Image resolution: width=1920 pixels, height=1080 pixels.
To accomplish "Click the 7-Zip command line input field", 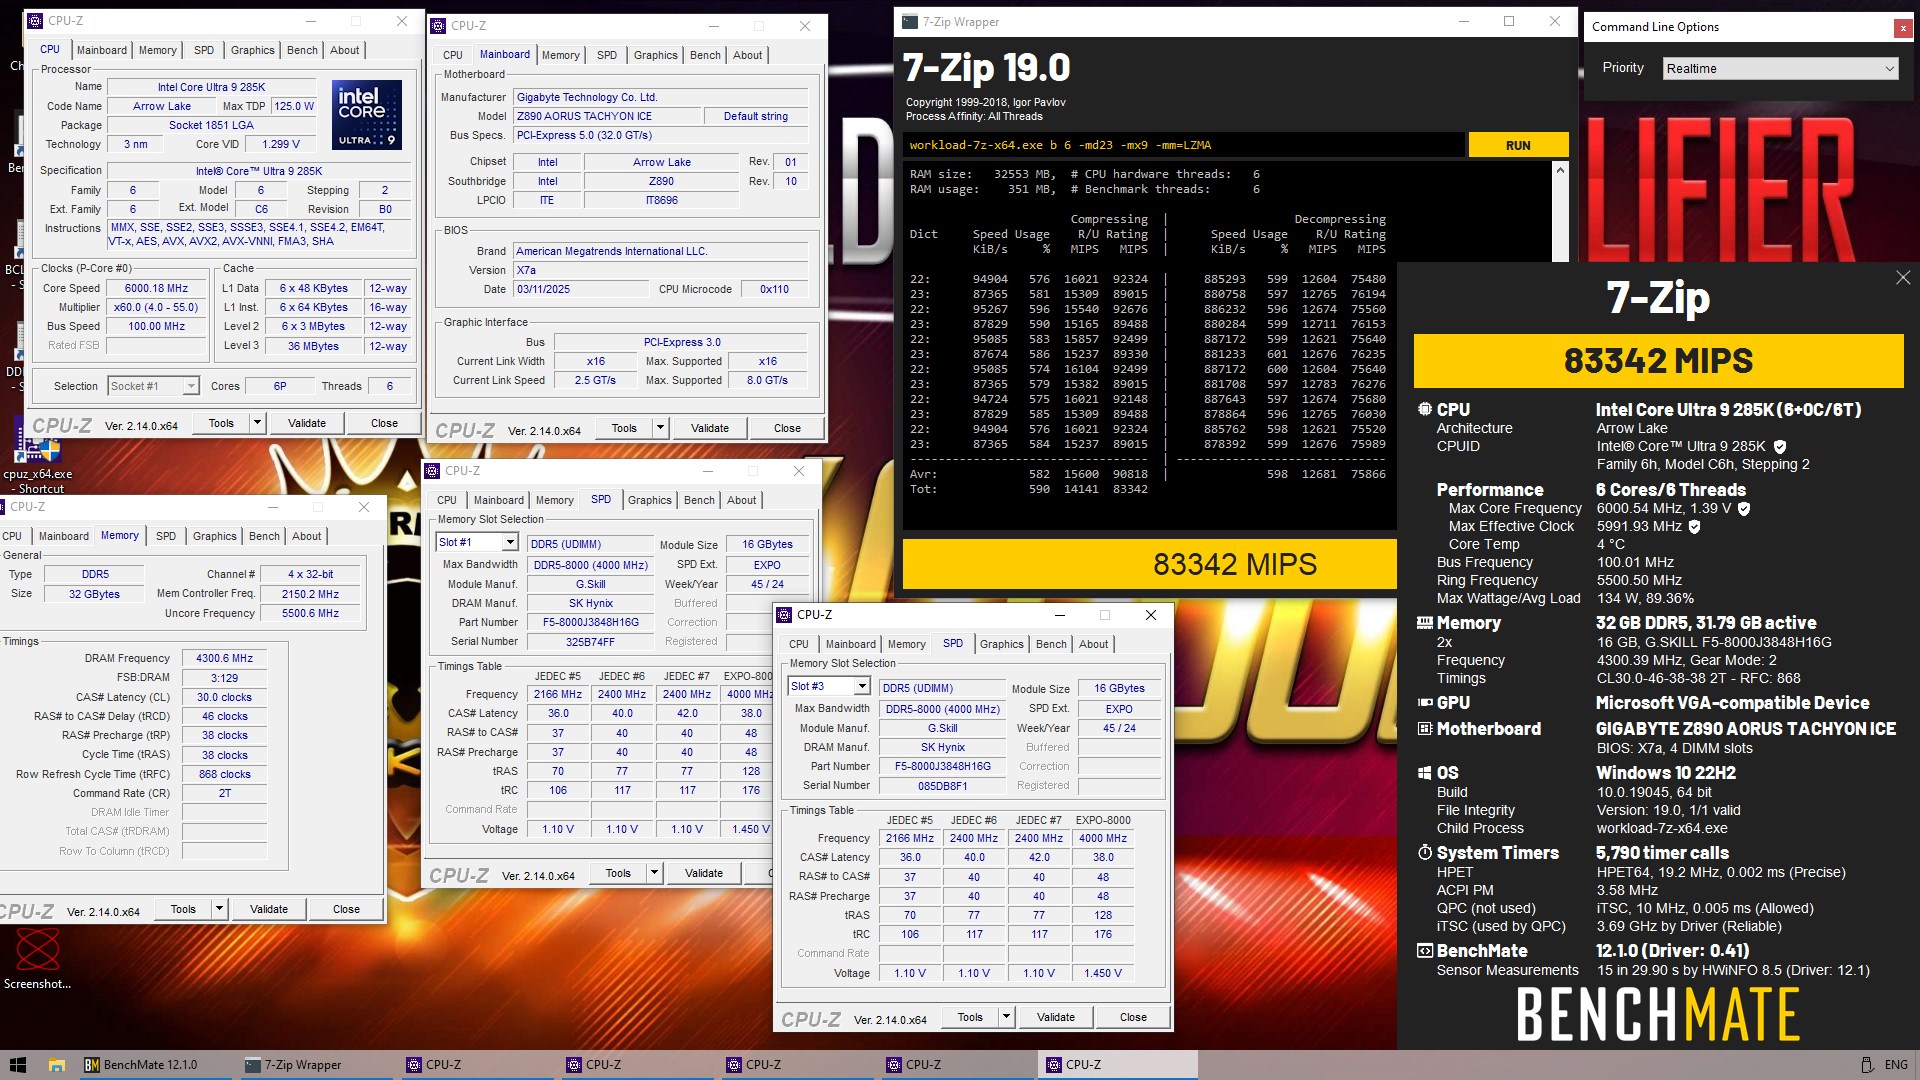I will tap(1184, 145).
